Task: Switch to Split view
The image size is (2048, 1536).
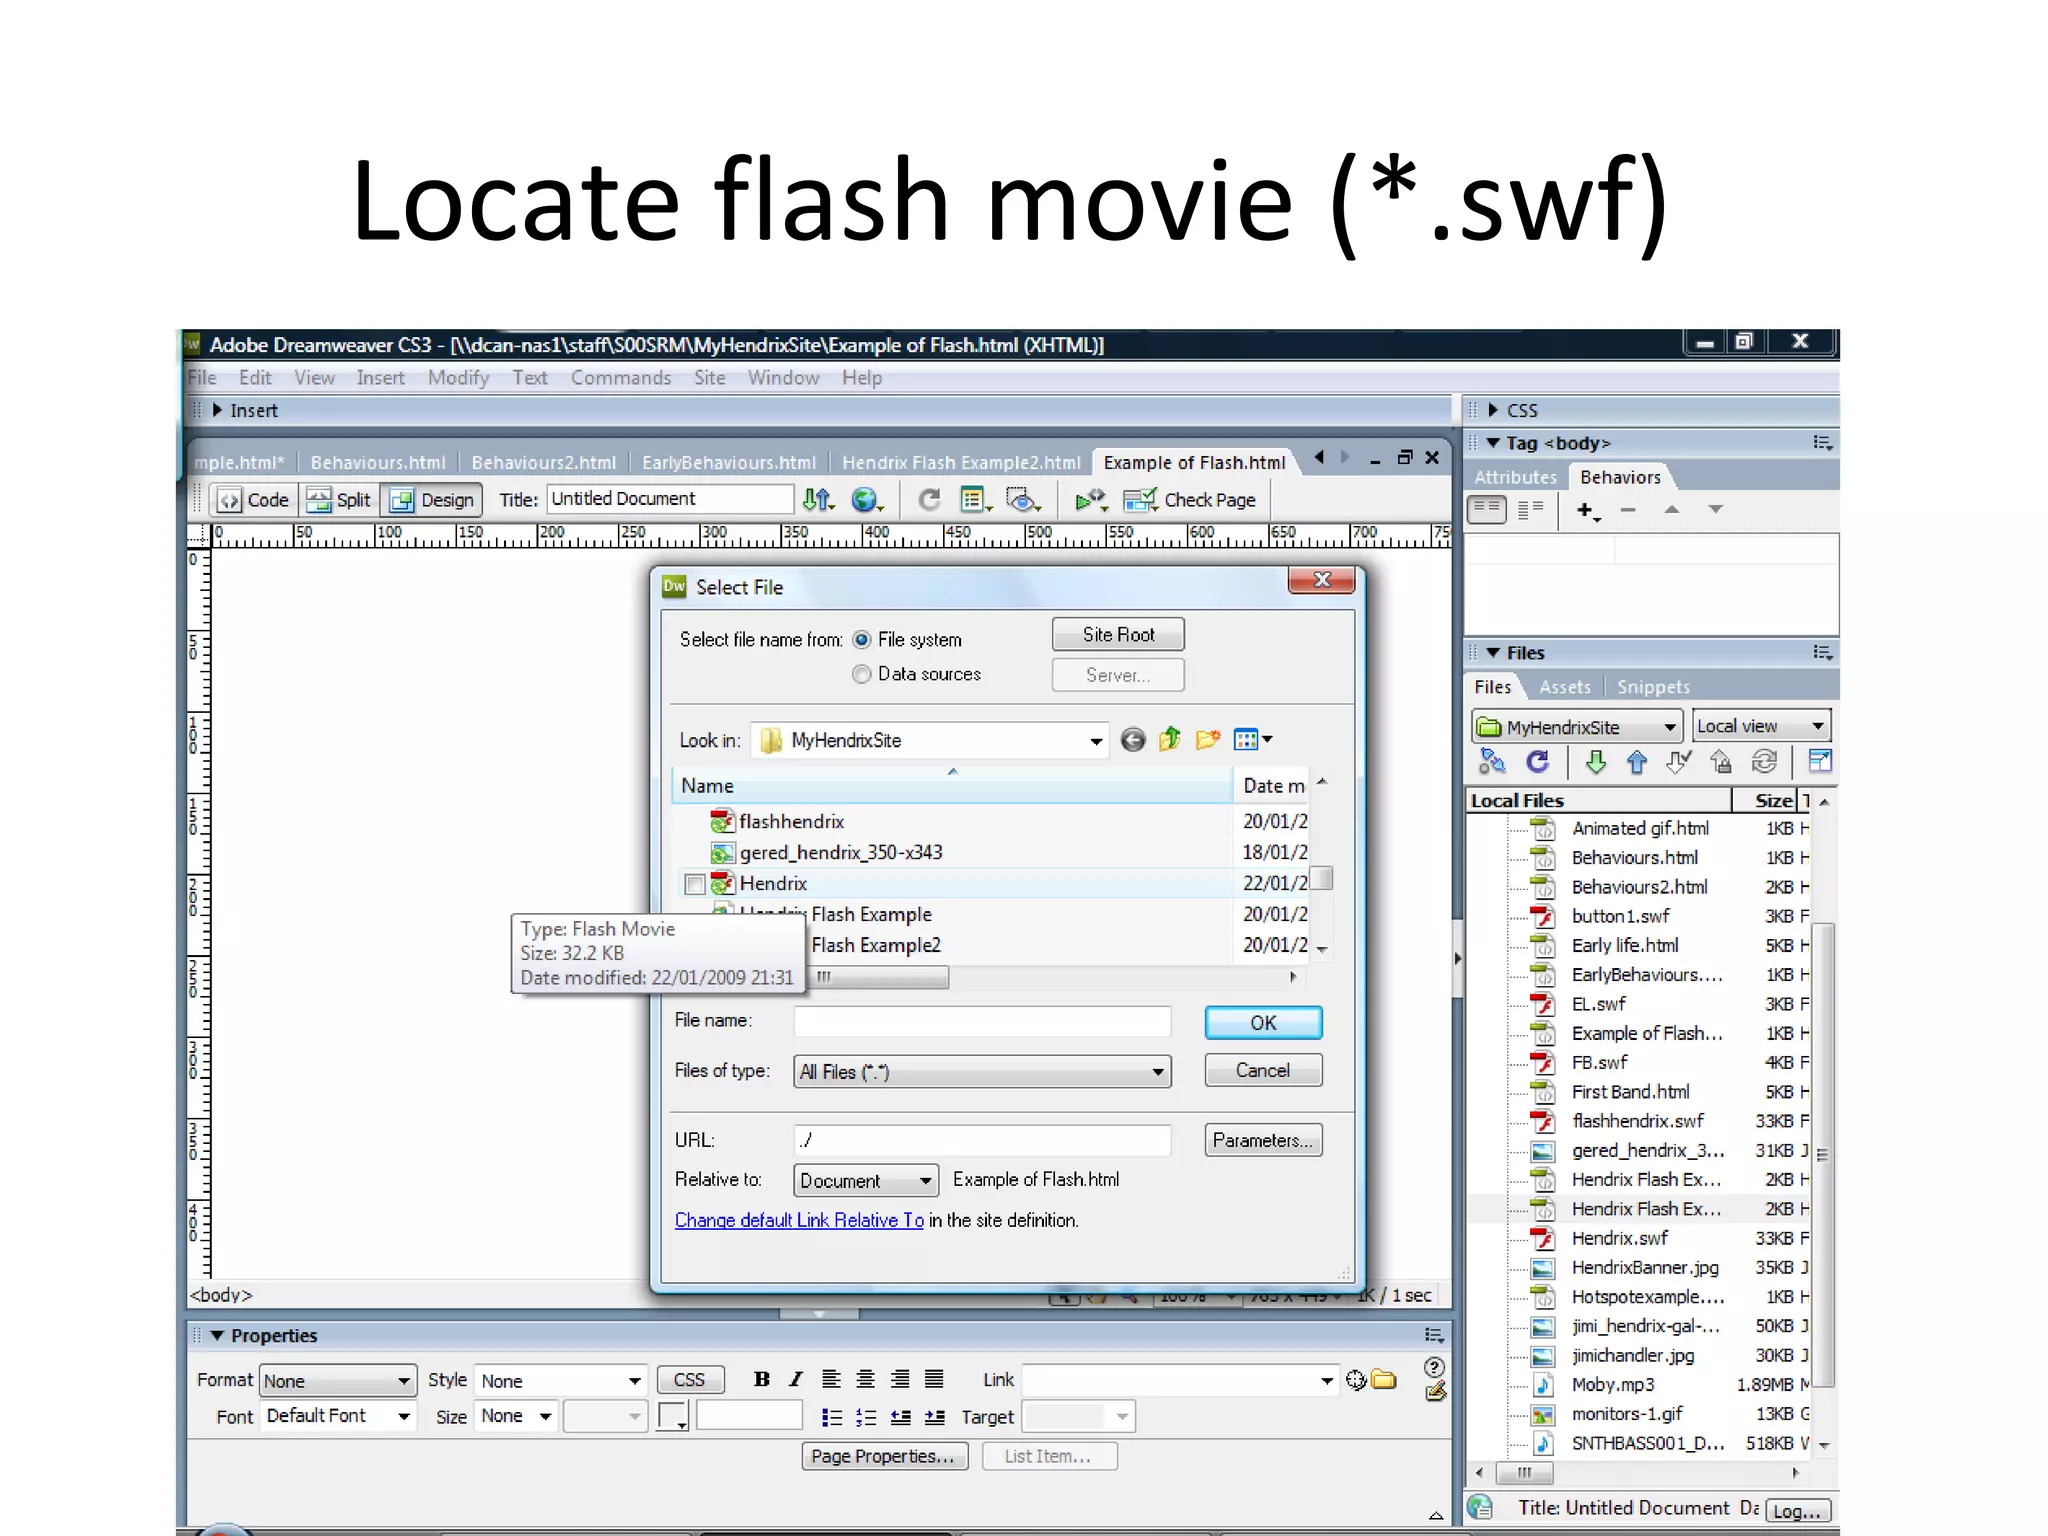Action: click(x=339, y=500)
